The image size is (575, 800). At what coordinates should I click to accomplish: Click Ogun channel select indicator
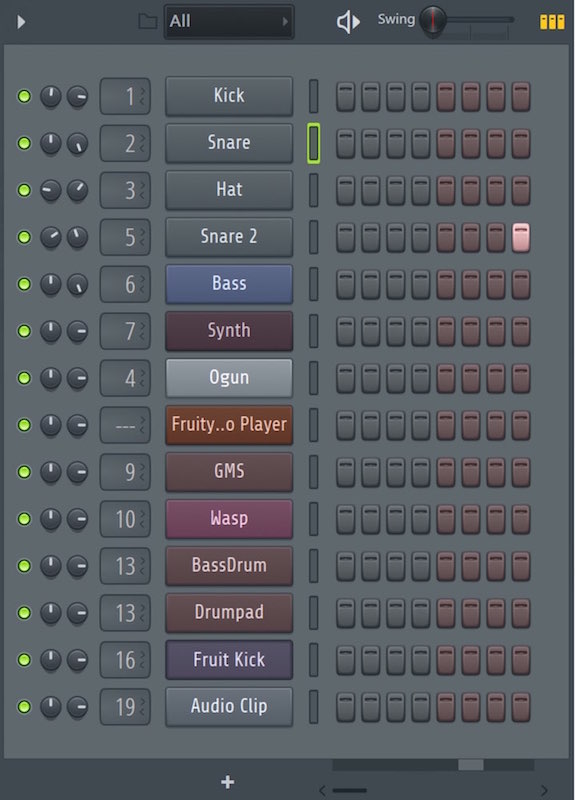[314, 378]
